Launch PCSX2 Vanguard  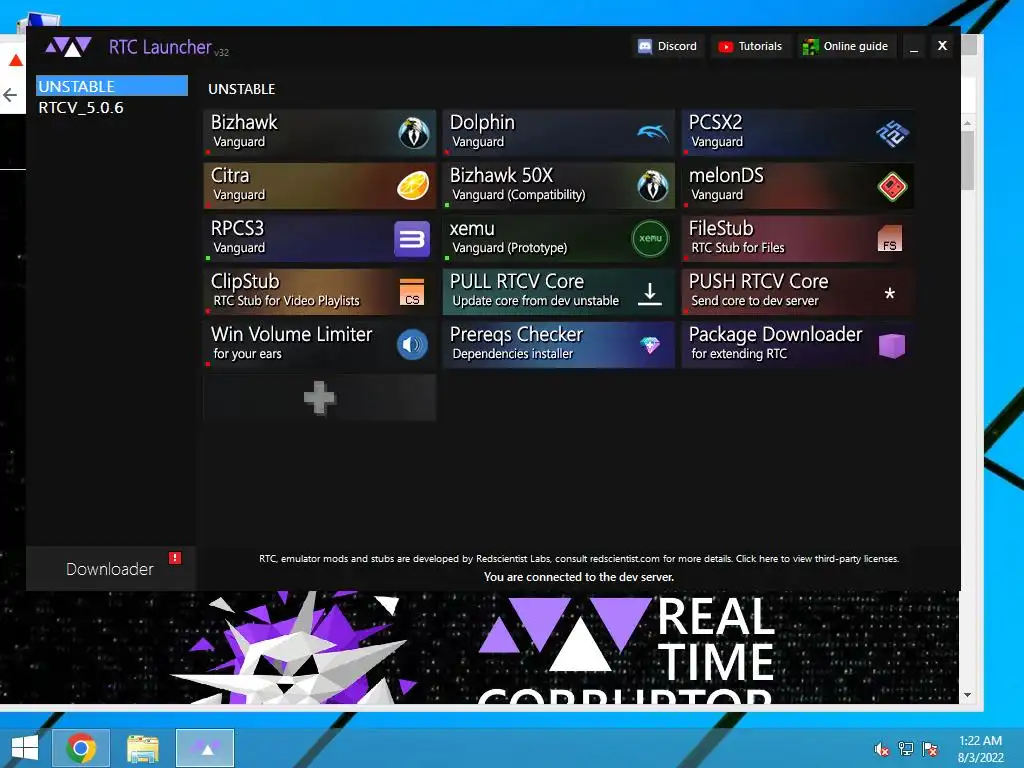797,133
